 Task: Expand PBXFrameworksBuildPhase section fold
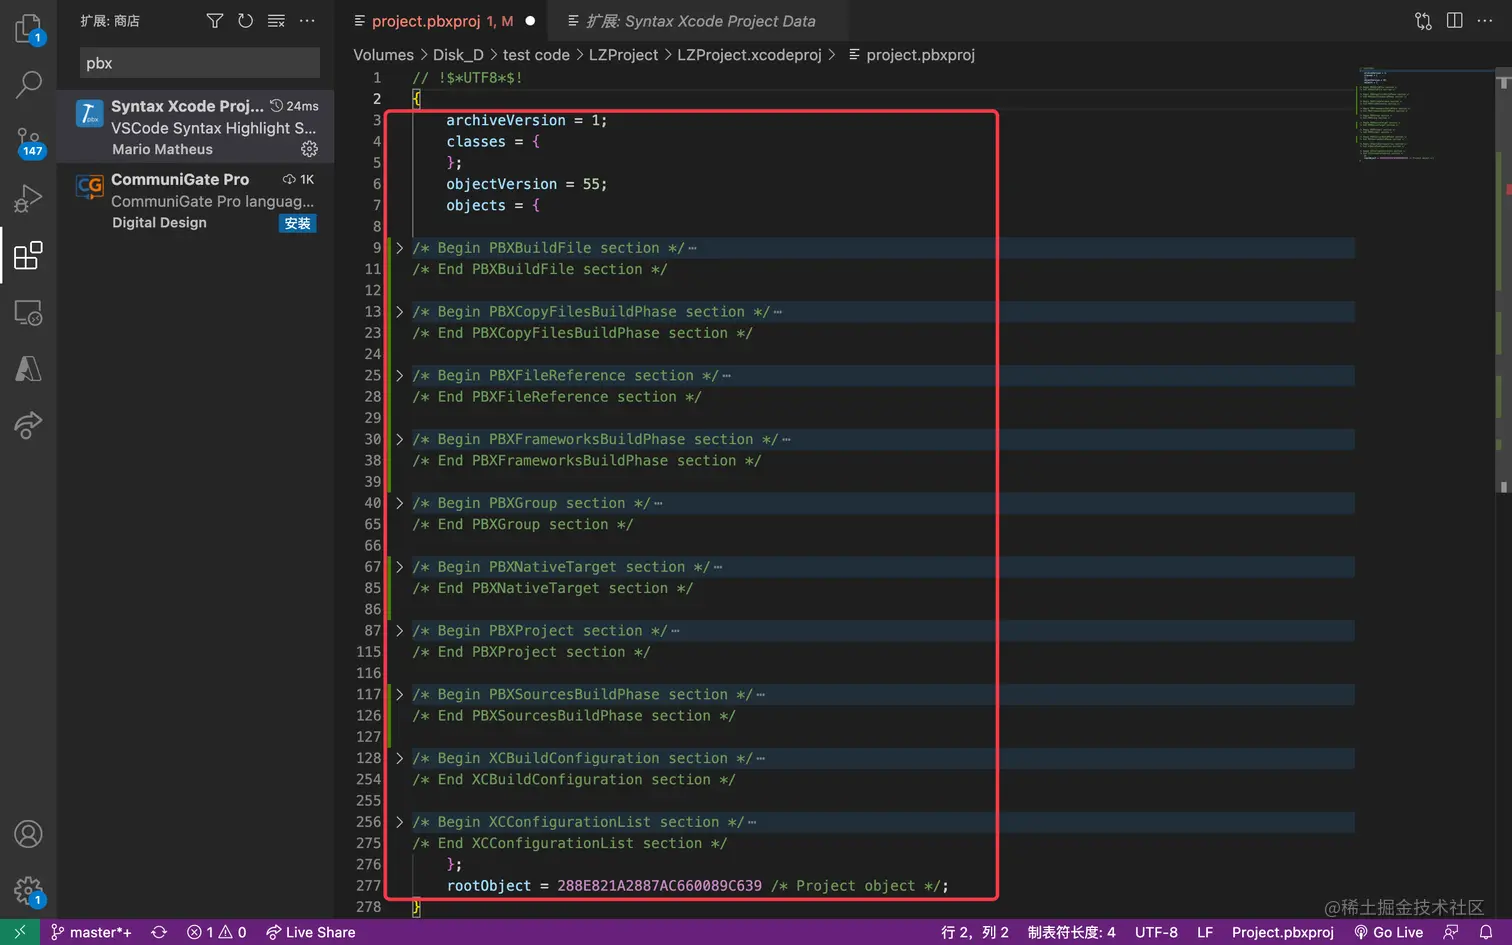pos(399,439)
